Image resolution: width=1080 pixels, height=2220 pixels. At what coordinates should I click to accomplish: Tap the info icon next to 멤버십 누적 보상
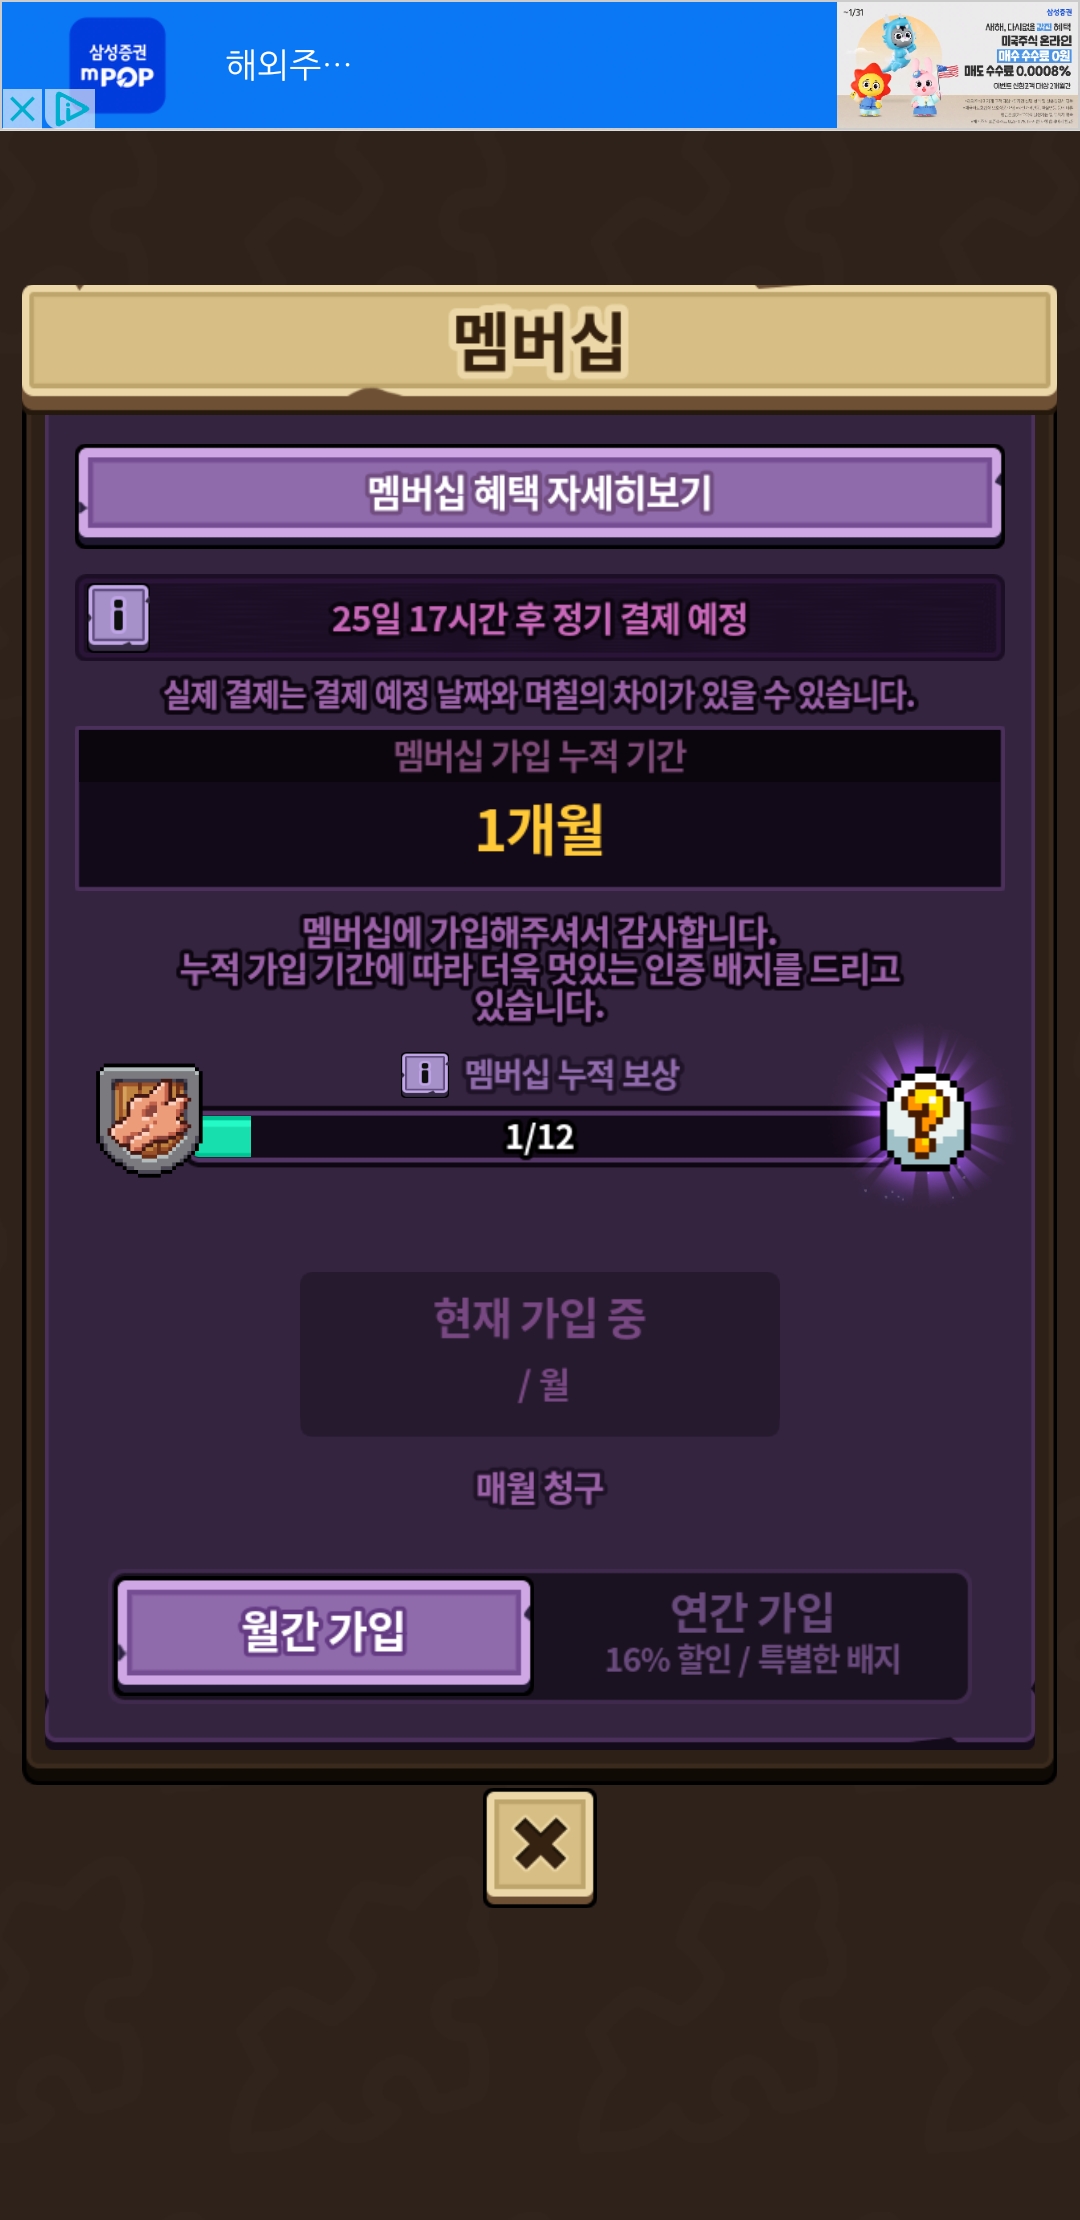click(x=425, y=1075)
